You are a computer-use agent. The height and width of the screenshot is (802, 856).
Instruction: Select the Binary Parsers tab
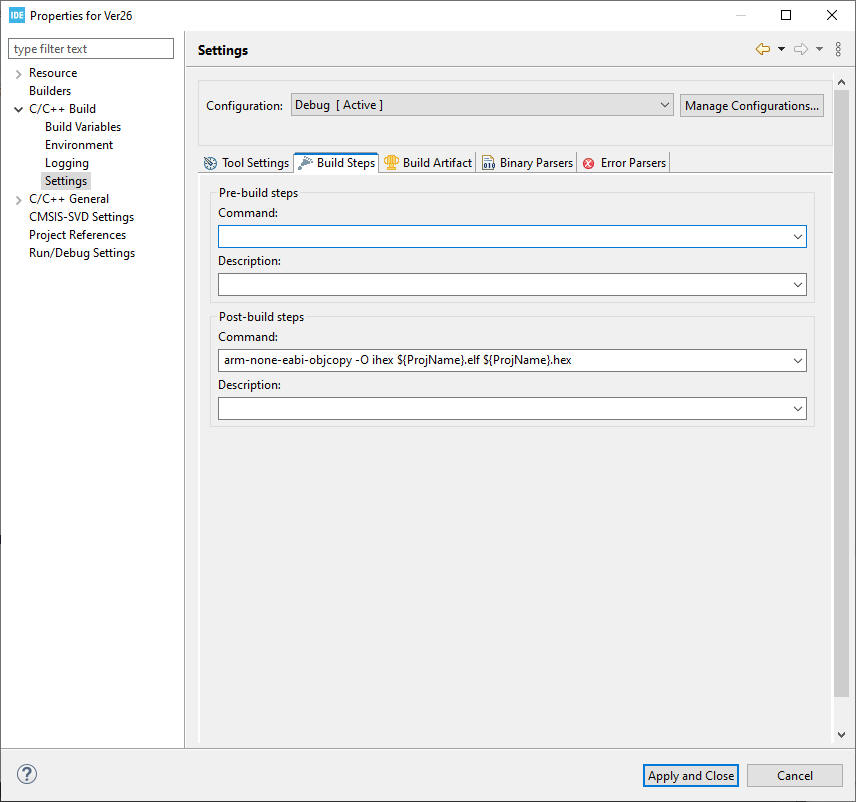[x=528, y=163]
